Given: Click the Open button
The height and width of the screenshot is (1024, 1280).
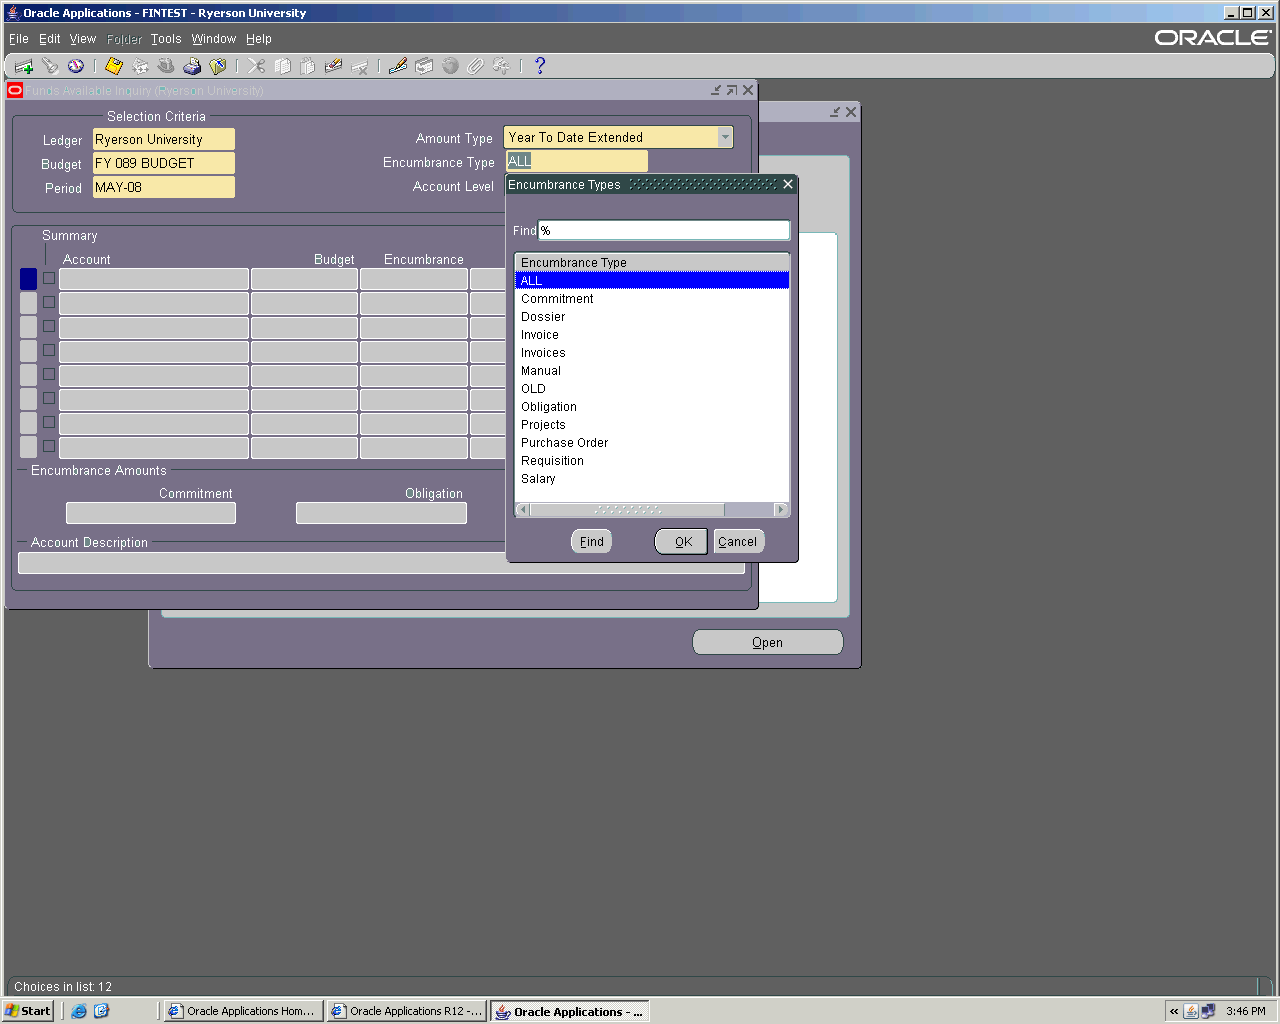Looking at the screenshot, I should click(767, 642).
